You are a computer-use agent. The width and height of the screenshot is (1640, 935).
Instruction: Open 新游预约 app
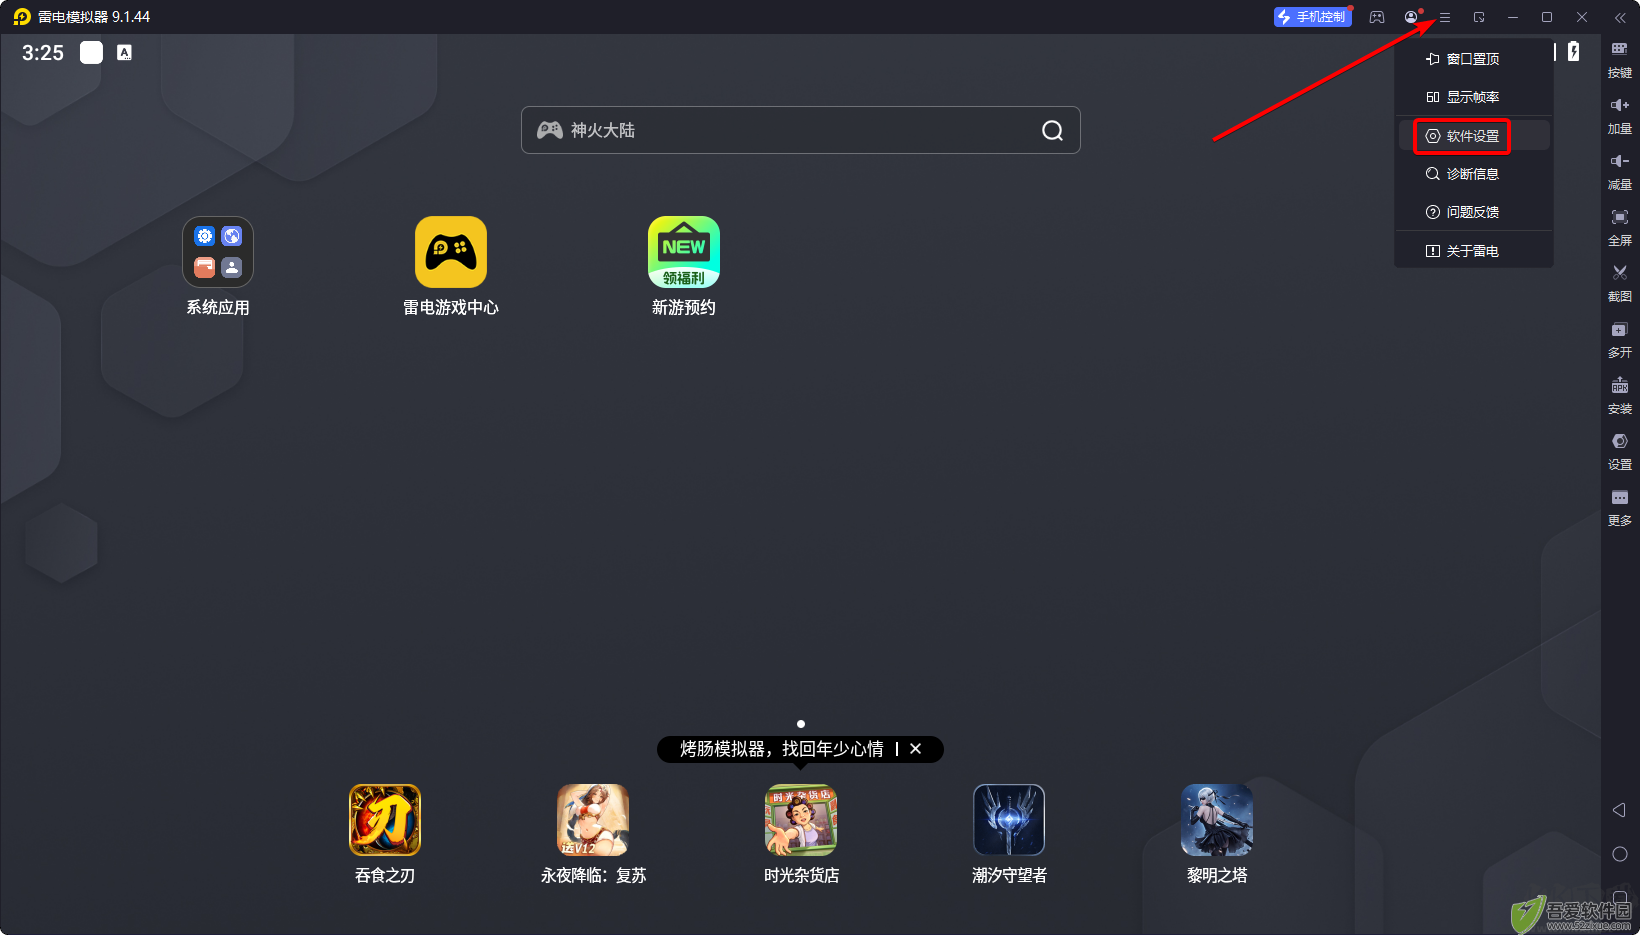pyautogui.click(x=684, y=266)
